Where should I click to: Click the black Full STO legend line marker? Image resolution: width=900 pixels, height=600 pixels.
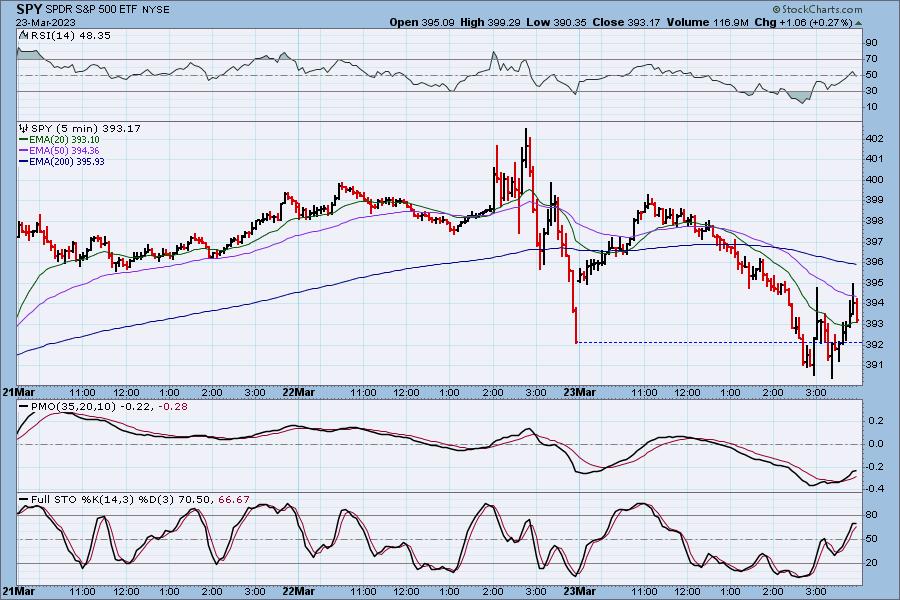pos(24,500)
